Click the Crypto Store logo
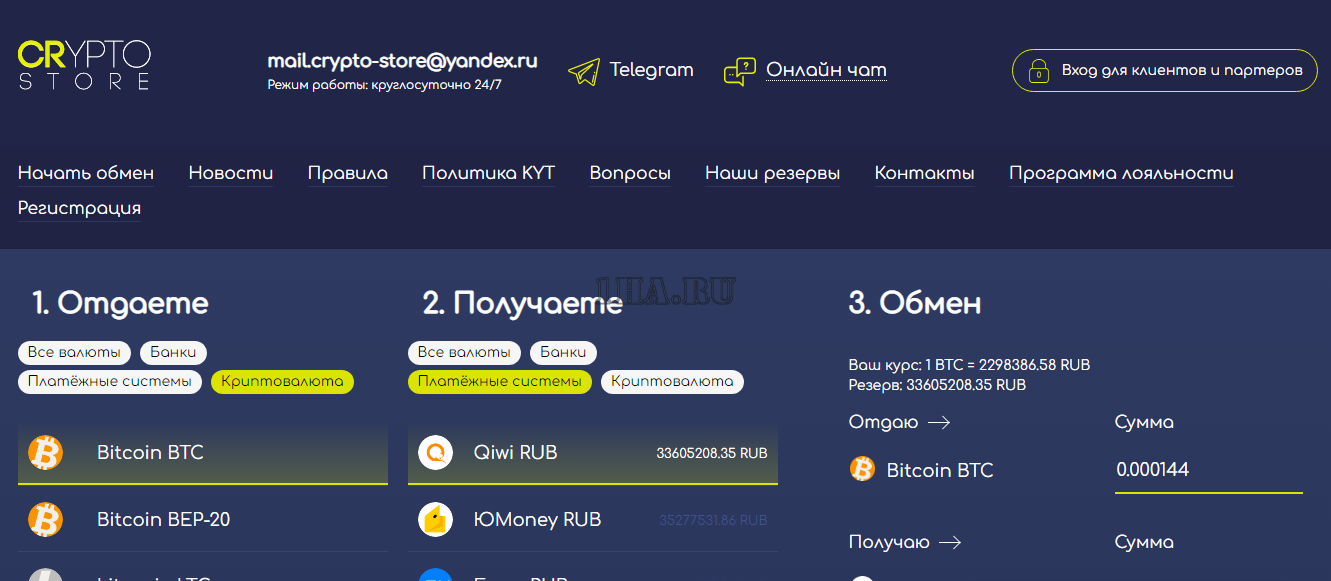The image size is (1331, 581). 84,66
